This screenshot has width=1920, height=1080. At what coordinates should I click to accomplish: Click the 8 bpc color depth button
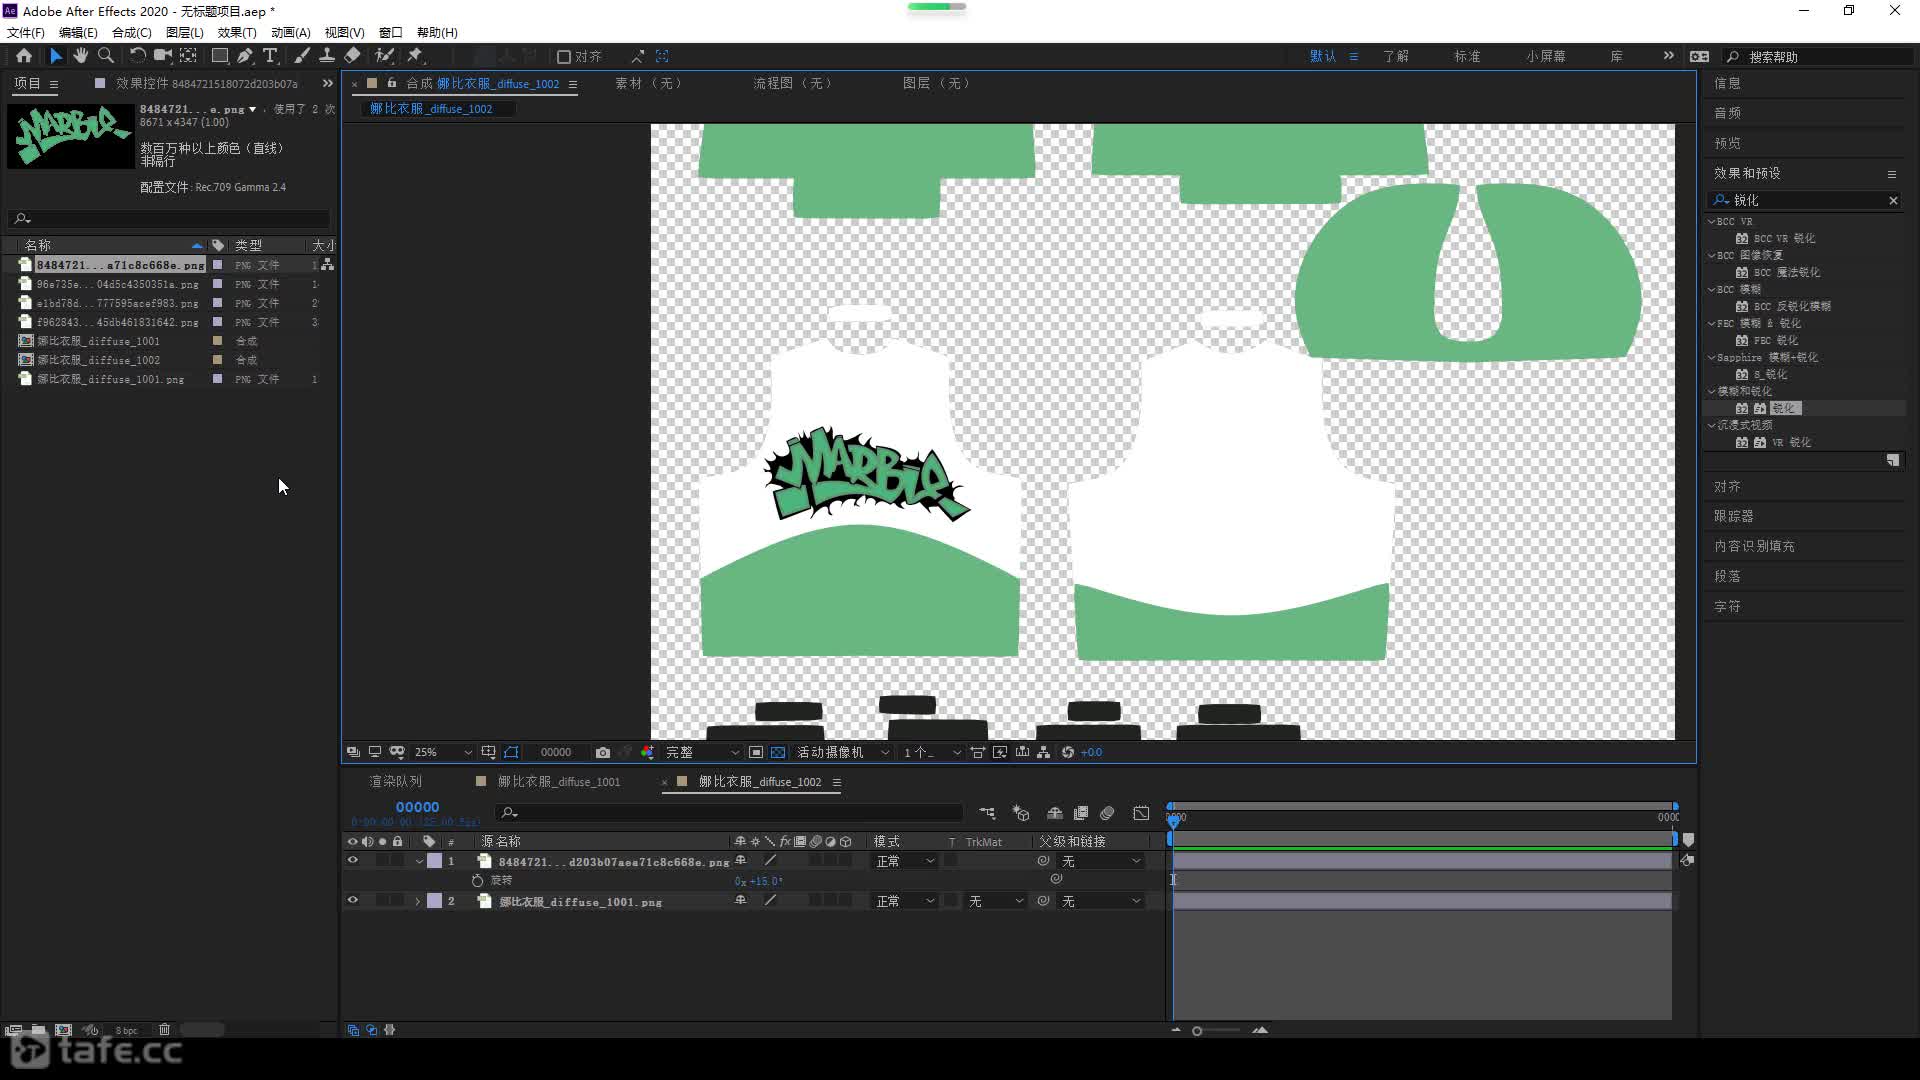tap(126, 1030)
